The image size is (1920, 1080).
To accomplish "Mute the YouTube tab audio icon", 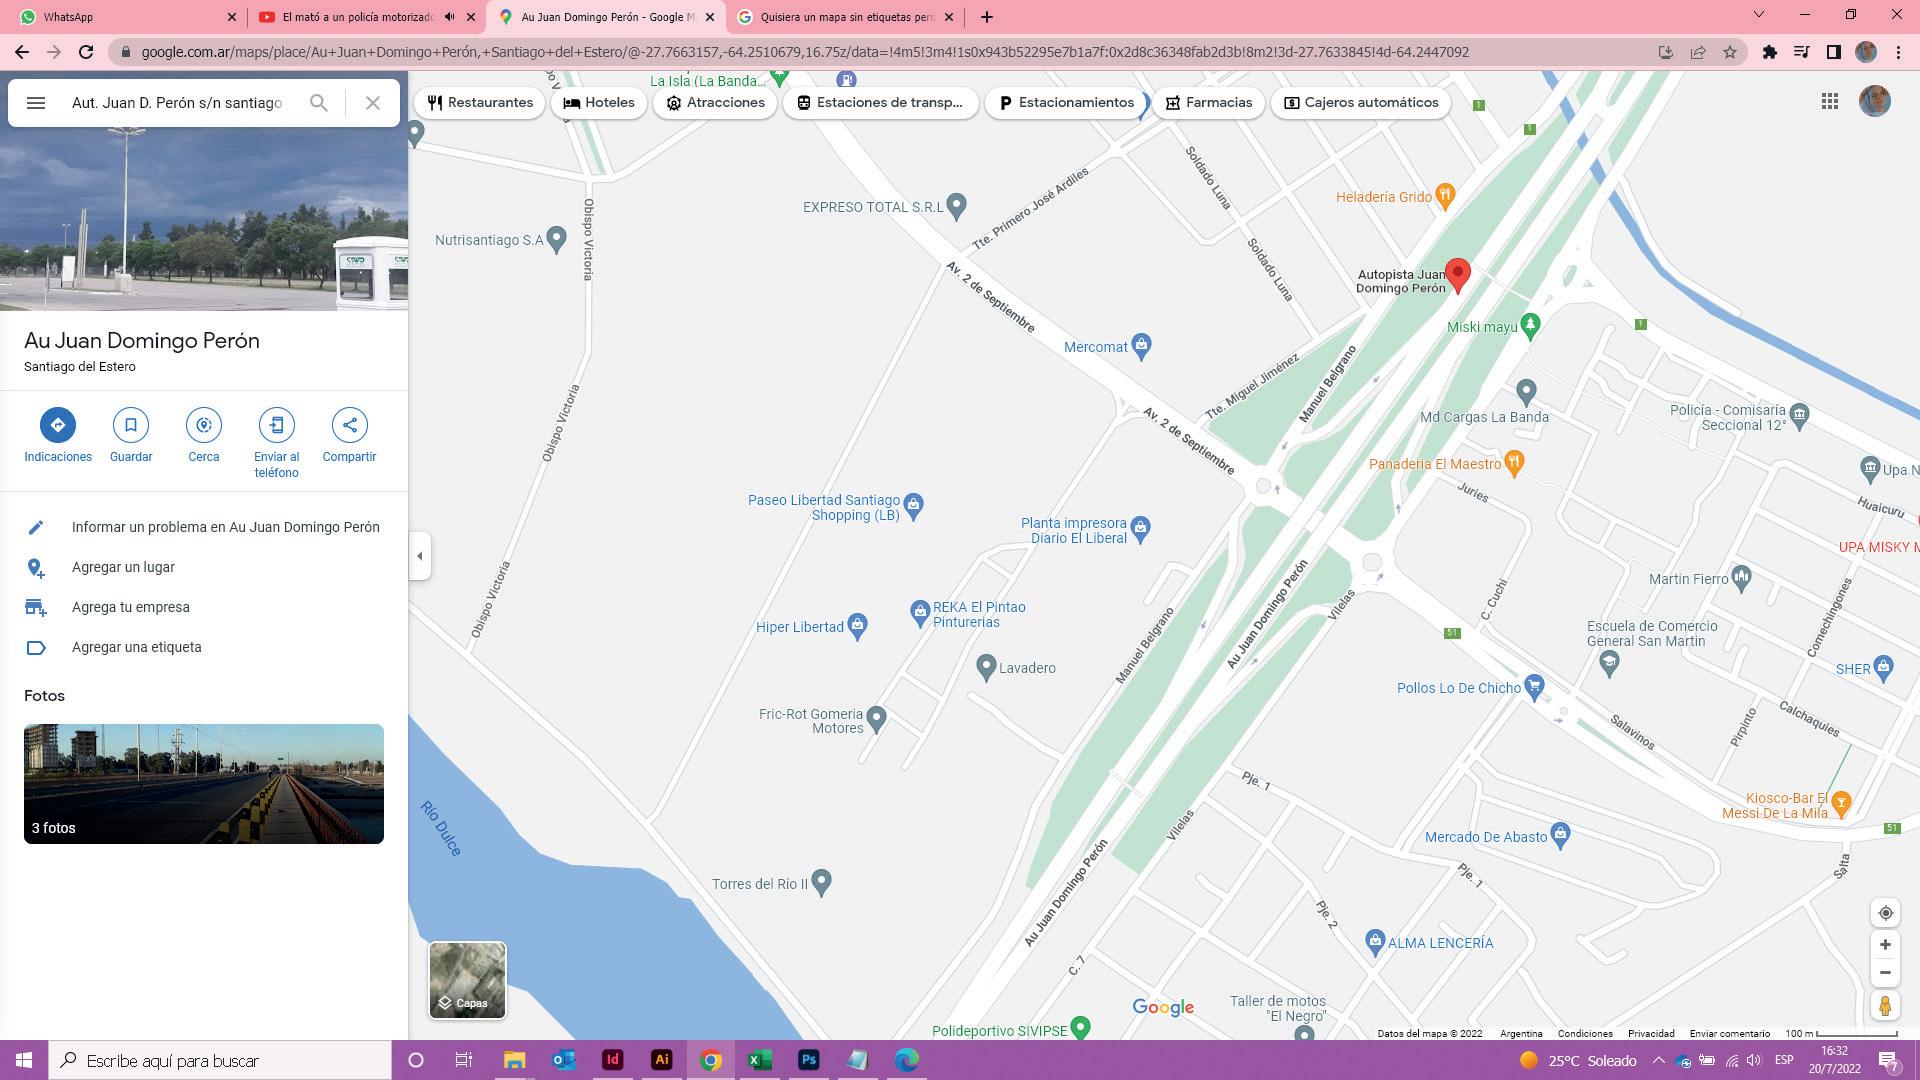I will 450,17.
